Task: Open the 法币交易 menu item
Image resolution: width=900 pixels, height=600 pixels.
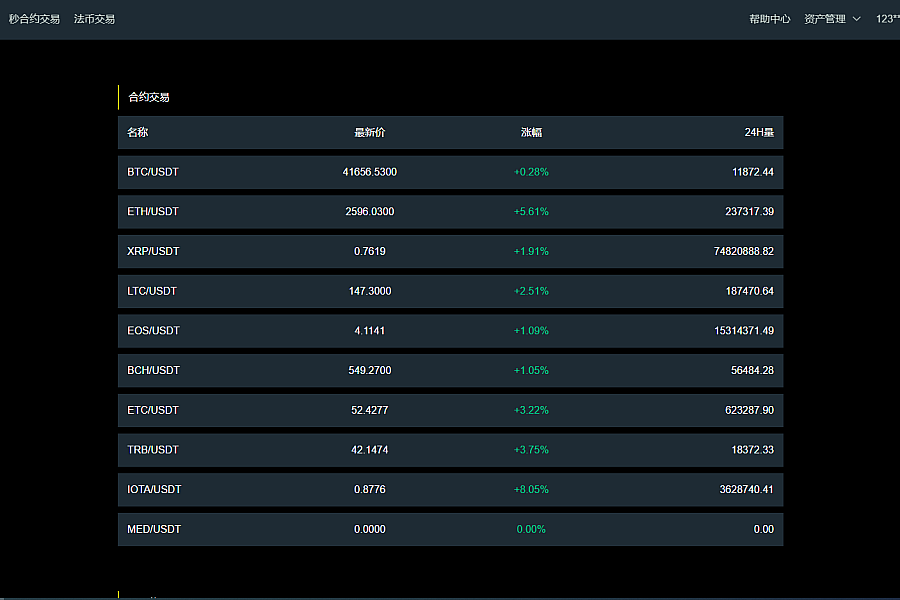Action: pyautogui.click(x=94, y=19)
